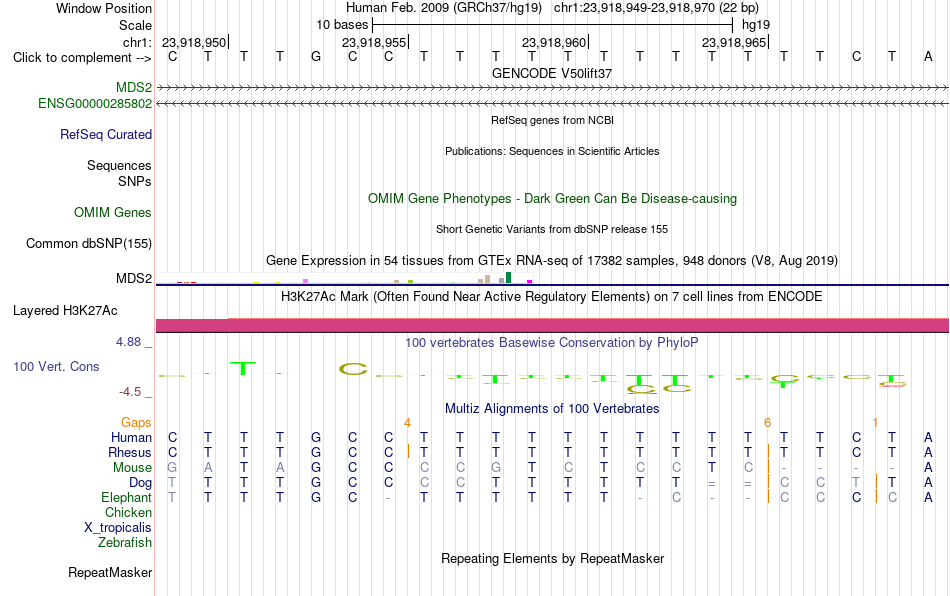Click the final A base in sequence ruler
Image resolution: width=950 pixels, height=596 pixels.
[928, 57]
